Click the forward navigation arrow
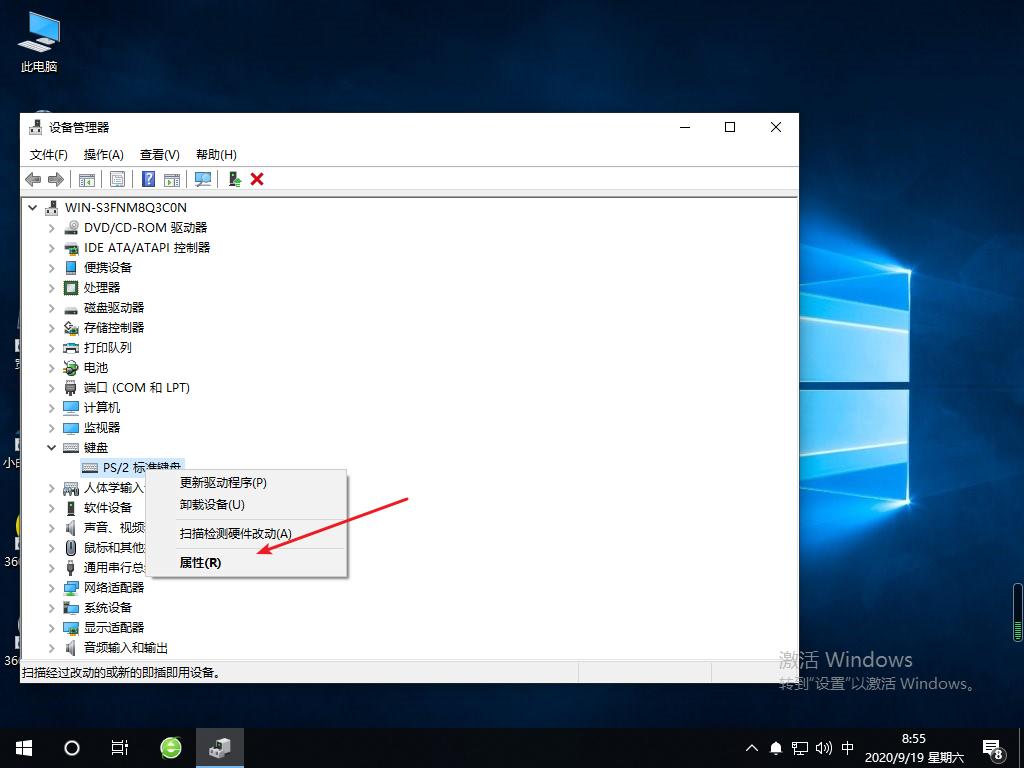This screenshot has width=1024, height=768. point(56,179)
